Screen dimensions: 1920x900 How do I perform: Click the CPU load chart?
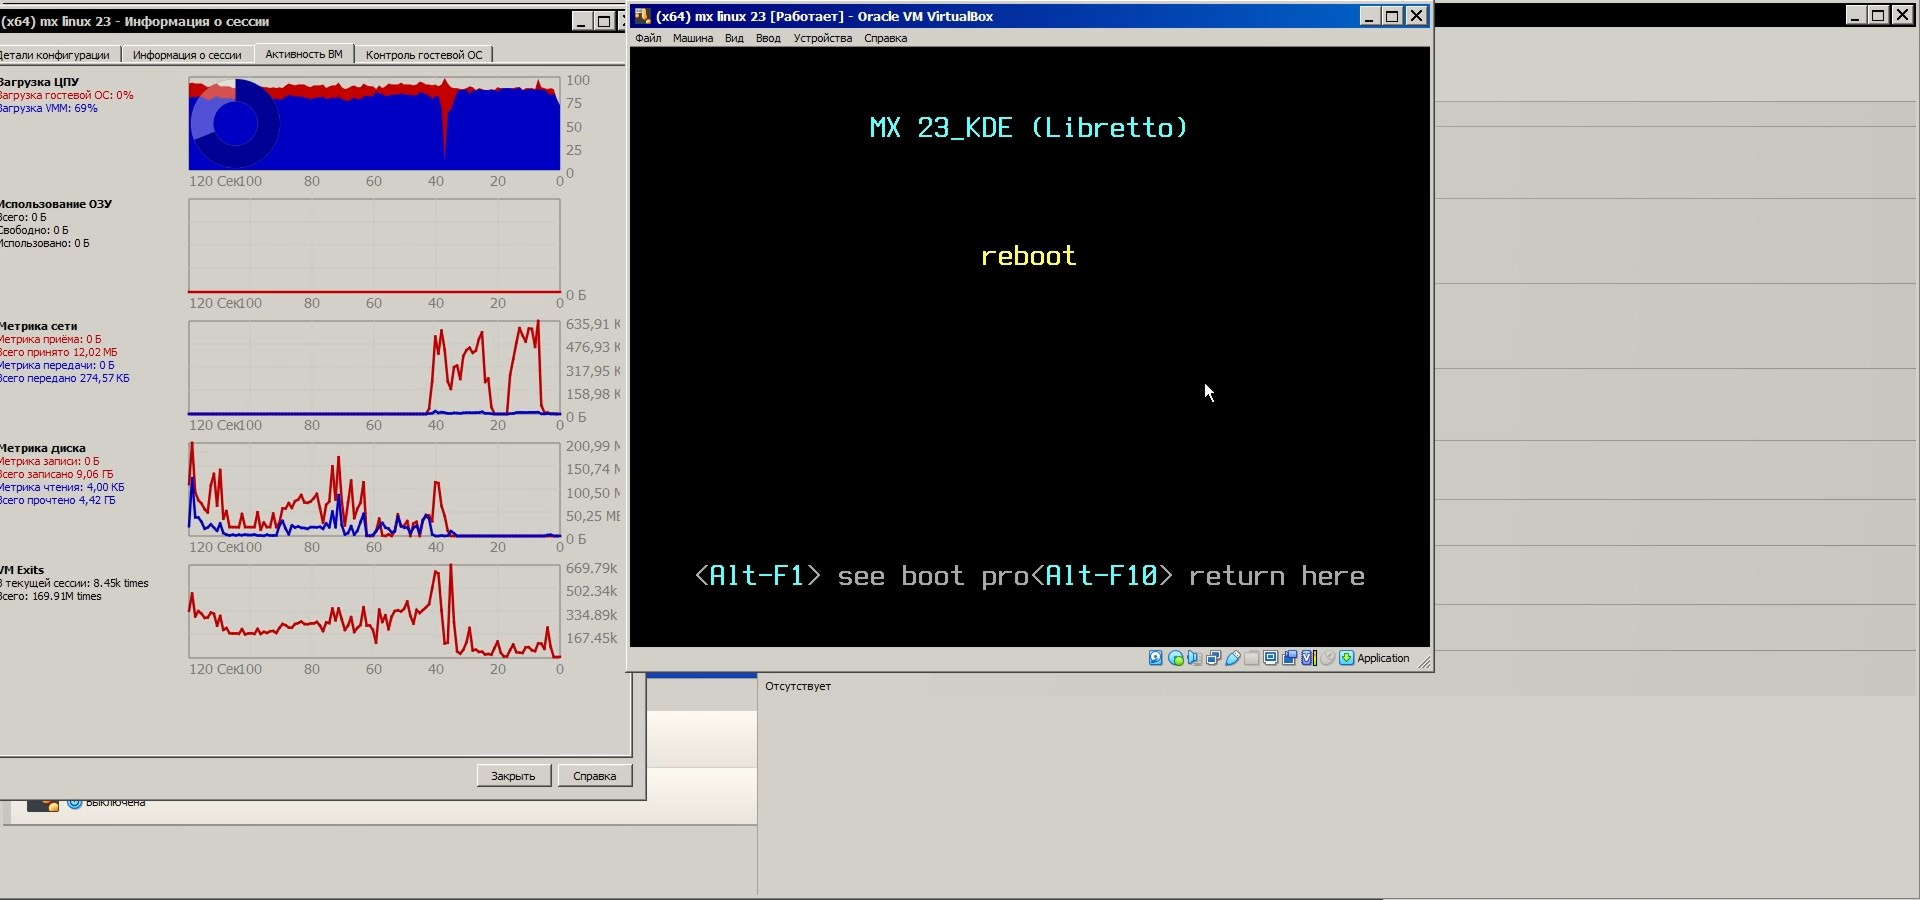(374, 124)
